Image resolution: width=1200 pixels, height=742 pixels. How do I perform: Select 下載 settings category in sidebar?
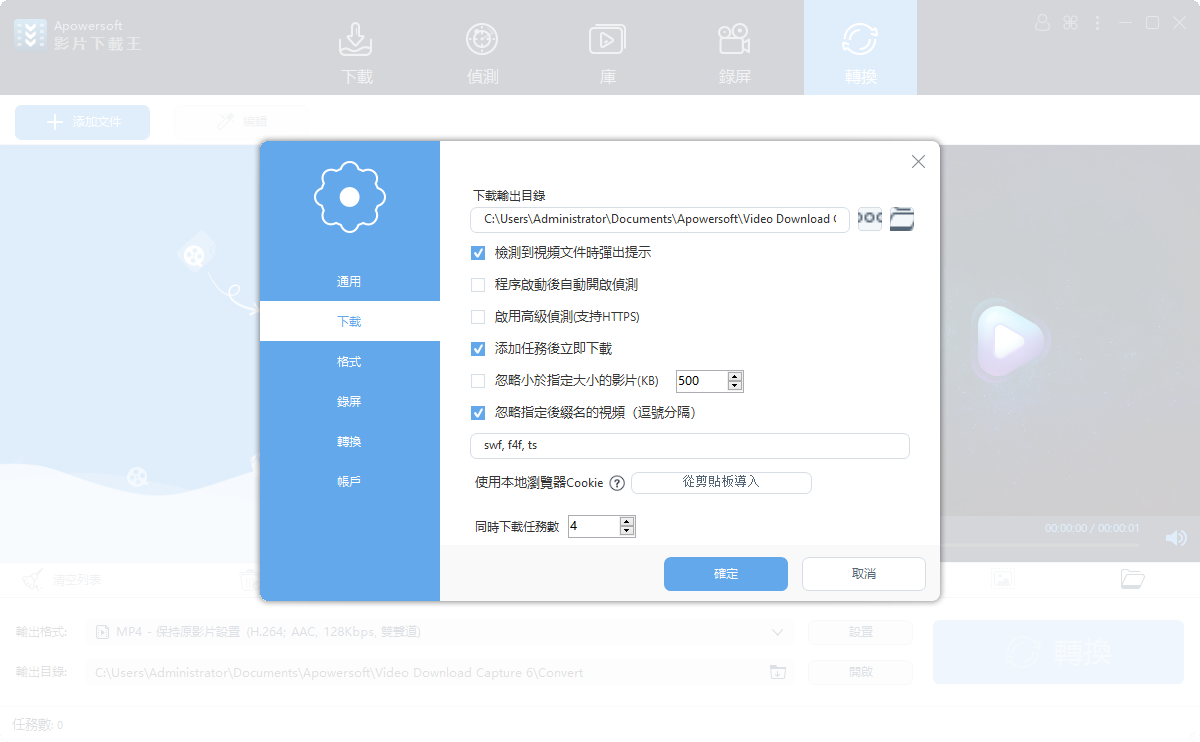pos(349,322)
